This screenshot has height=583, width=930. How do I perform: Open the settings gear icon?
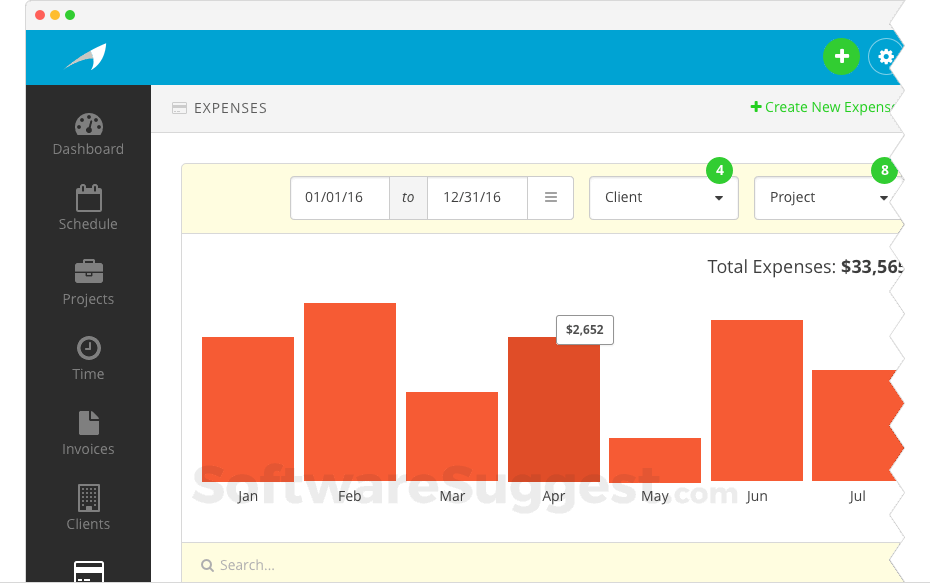(x=886, y=57)
